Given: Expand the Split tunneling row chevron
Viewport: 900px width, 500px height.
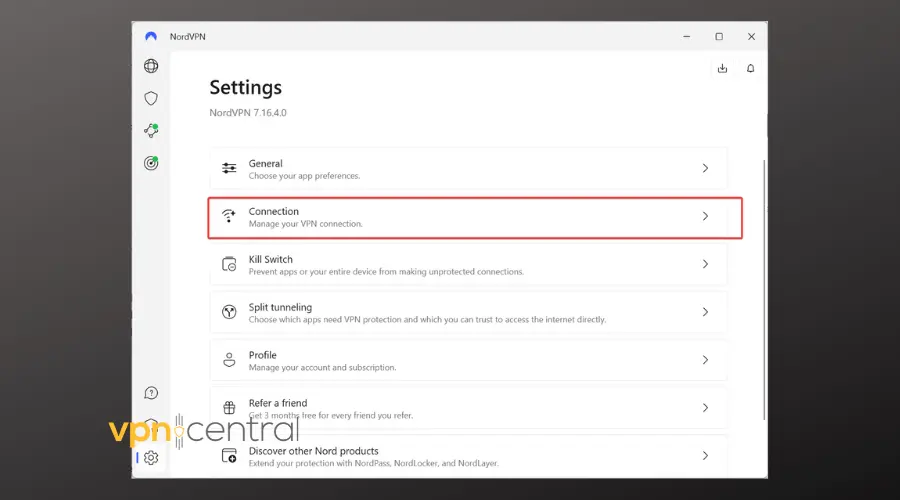Looking at the screenshot, I should click(705, 312).
